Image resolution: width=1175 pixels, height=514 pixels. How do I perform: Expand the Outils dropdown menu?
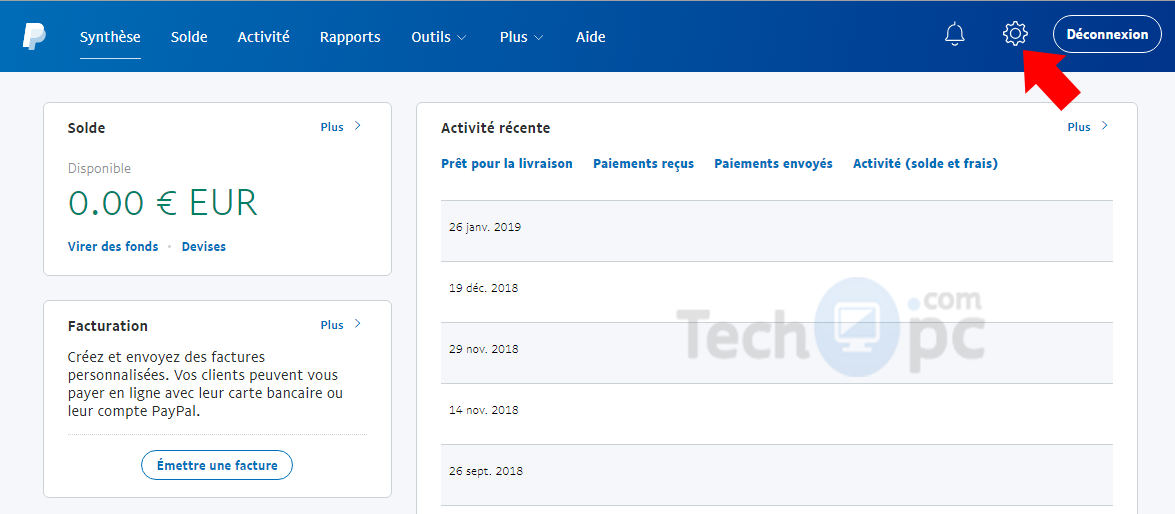(439, 37)
